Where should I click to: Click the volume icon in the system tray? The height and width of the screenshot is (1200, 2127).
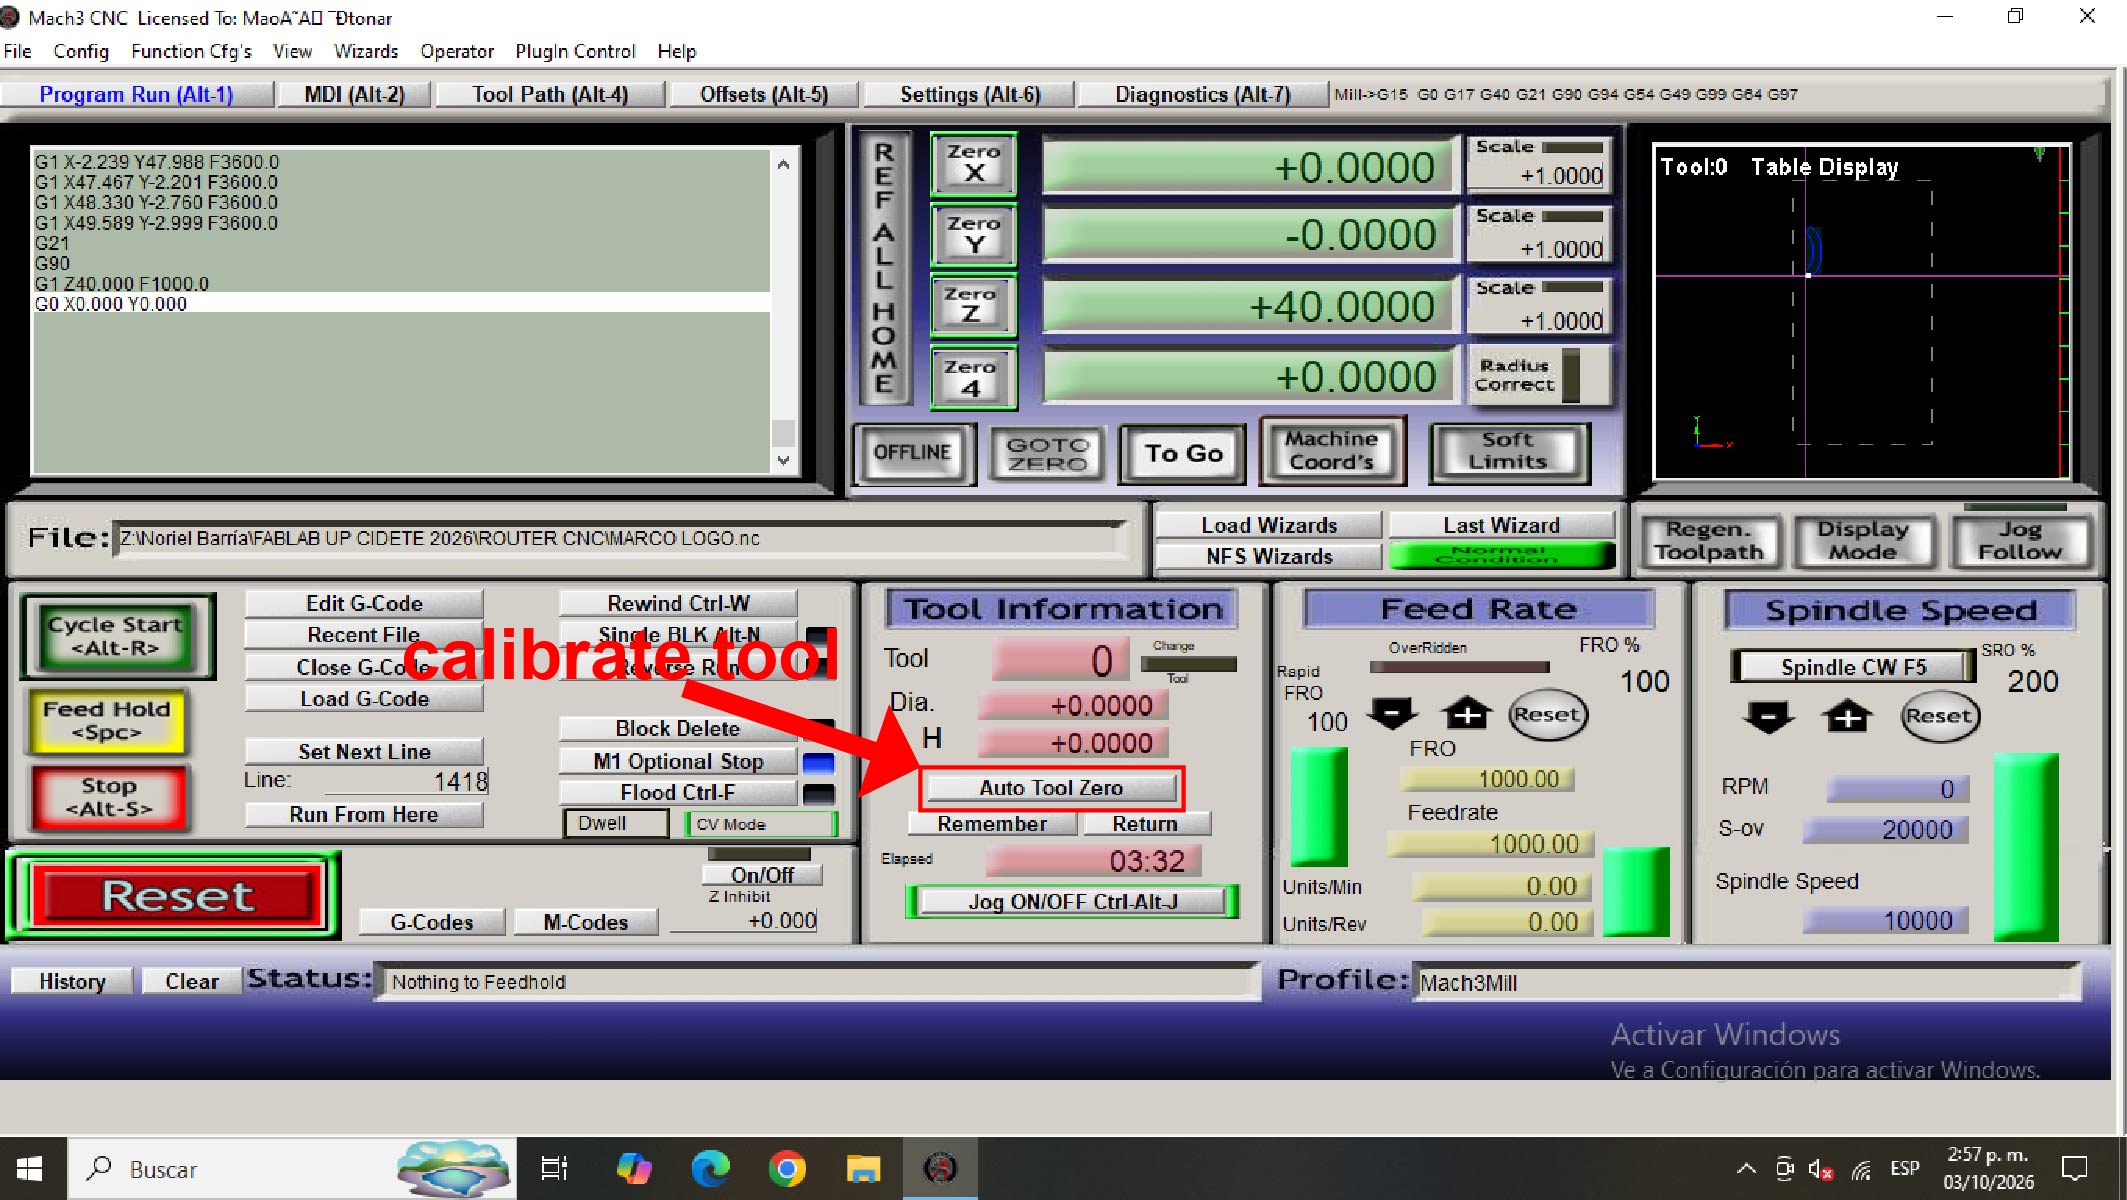pyautogui.click(x=1818, y=1167)
